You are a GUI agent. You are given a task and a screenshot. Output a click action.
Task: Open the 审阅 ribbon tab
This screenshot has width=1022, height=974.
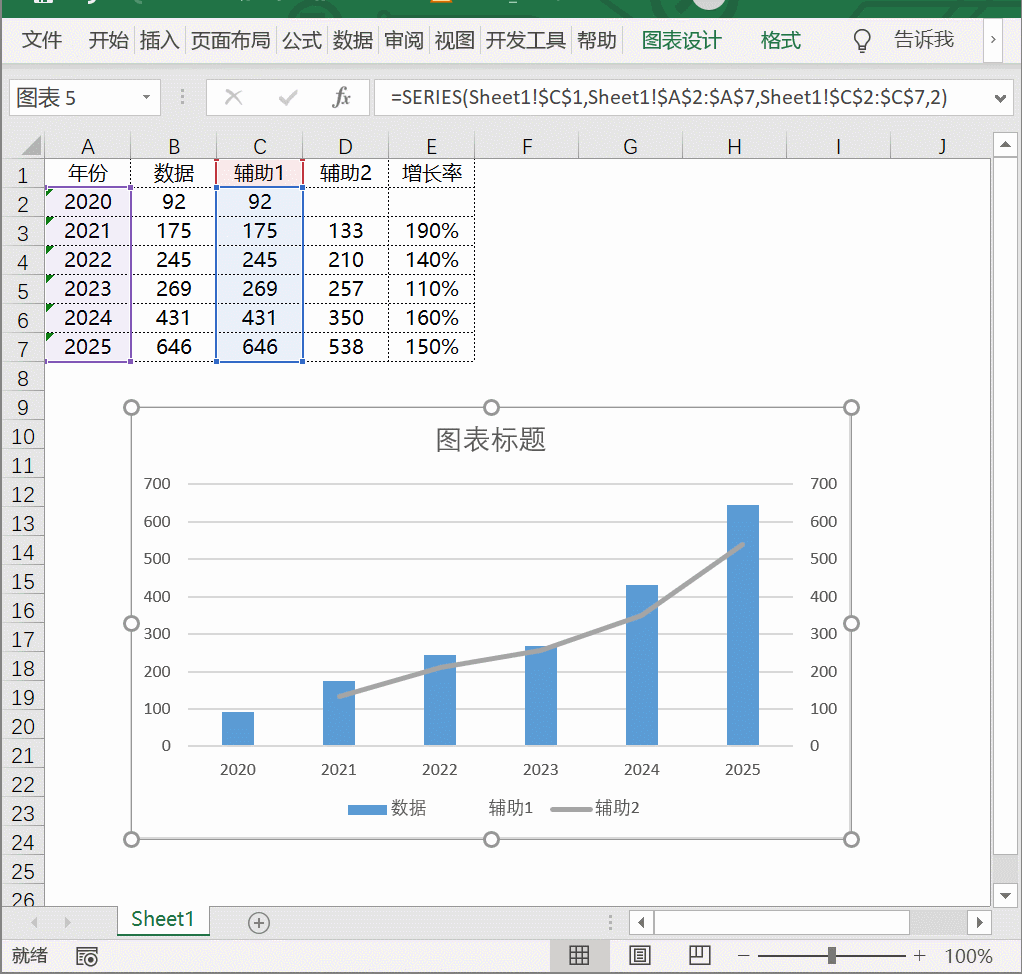click(x=403, y=40)
